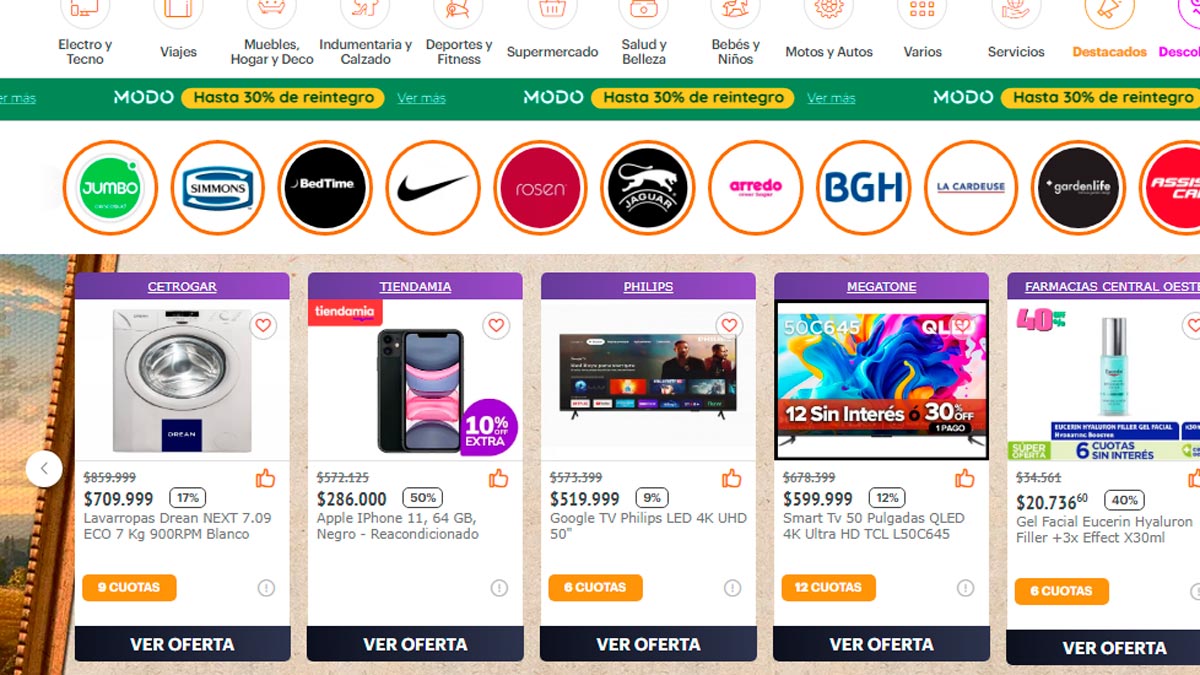The height and width of the screenshot is (675, 1200).
Task: Go to previous products with left carousel arrow
Action: 44,468
